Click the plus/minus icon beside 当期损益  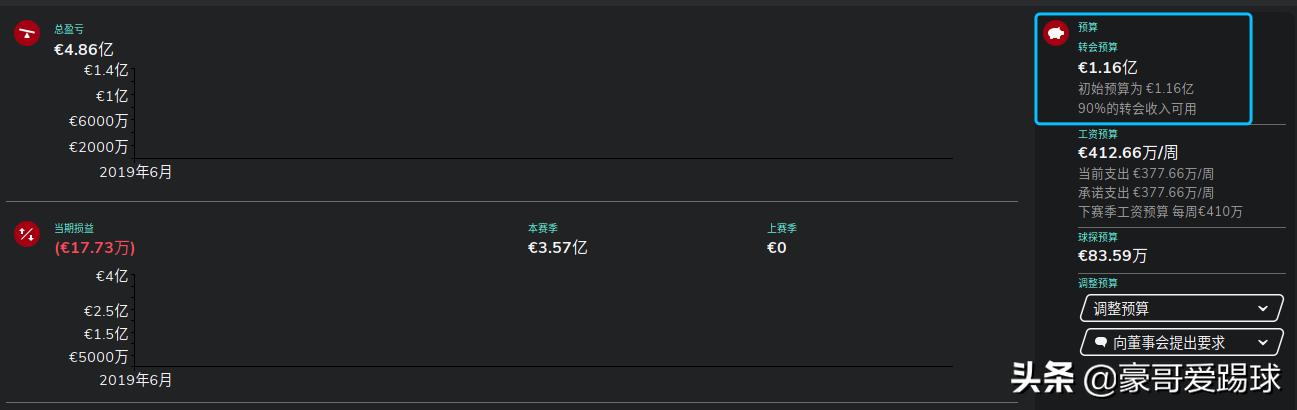pyautogui.click(x=26, y=234)
